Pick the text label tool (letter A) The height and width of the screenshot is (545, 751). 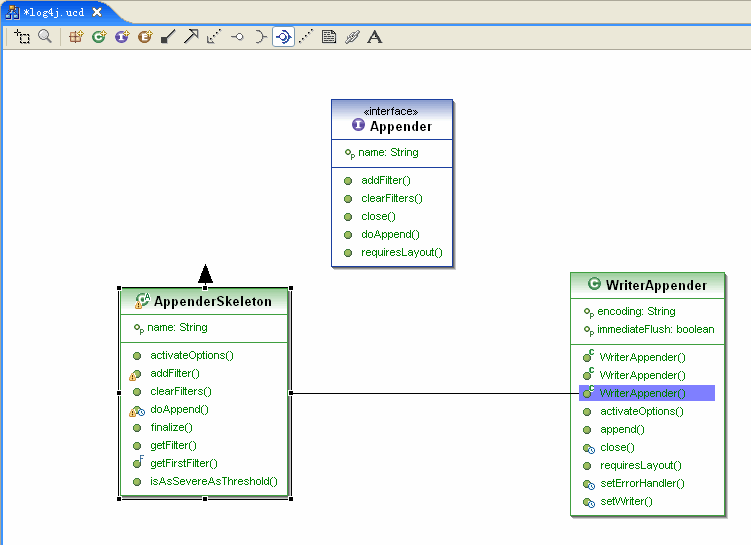[375, 37]
